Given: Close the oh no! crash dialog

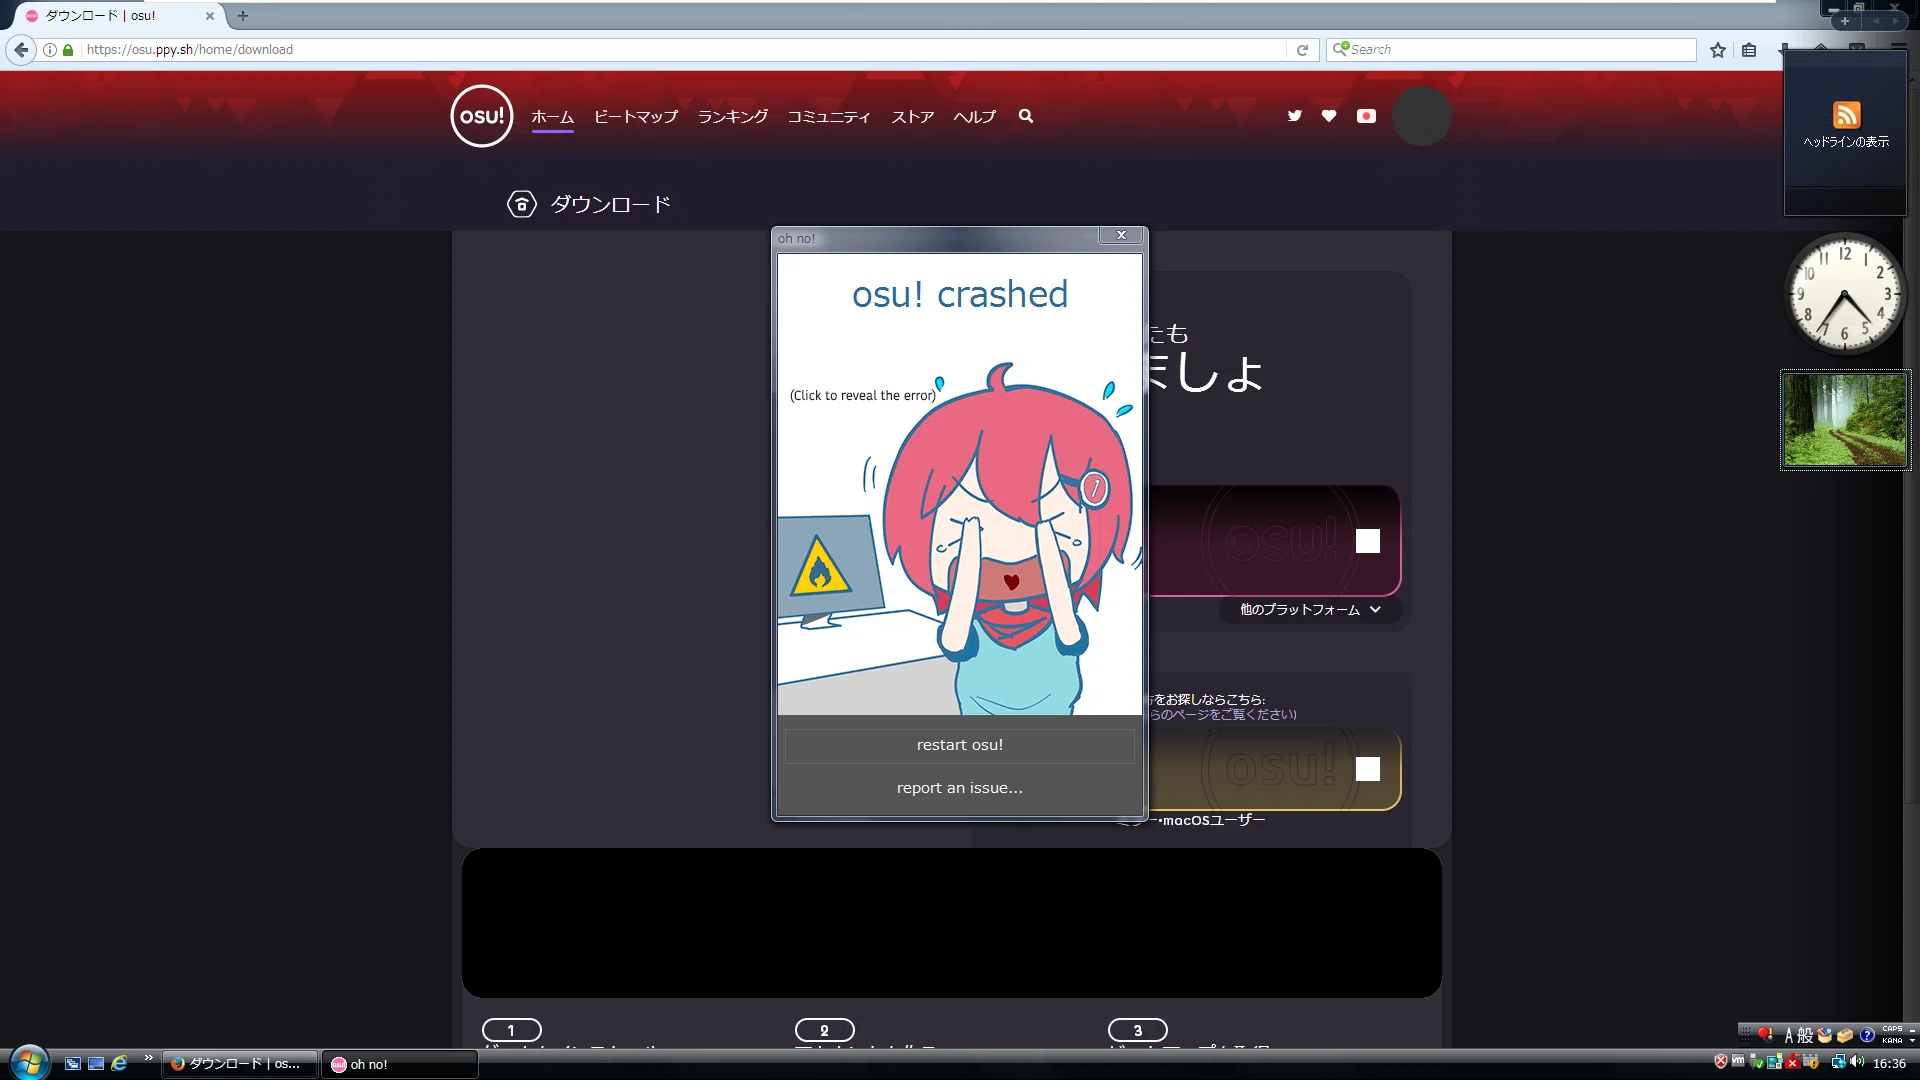Looking at the screenshot, I should (1121, 235).
